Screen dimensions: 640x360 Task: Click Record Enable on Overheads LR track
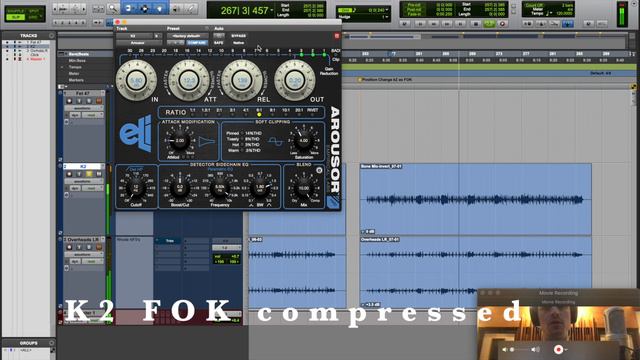click(69, 247)
